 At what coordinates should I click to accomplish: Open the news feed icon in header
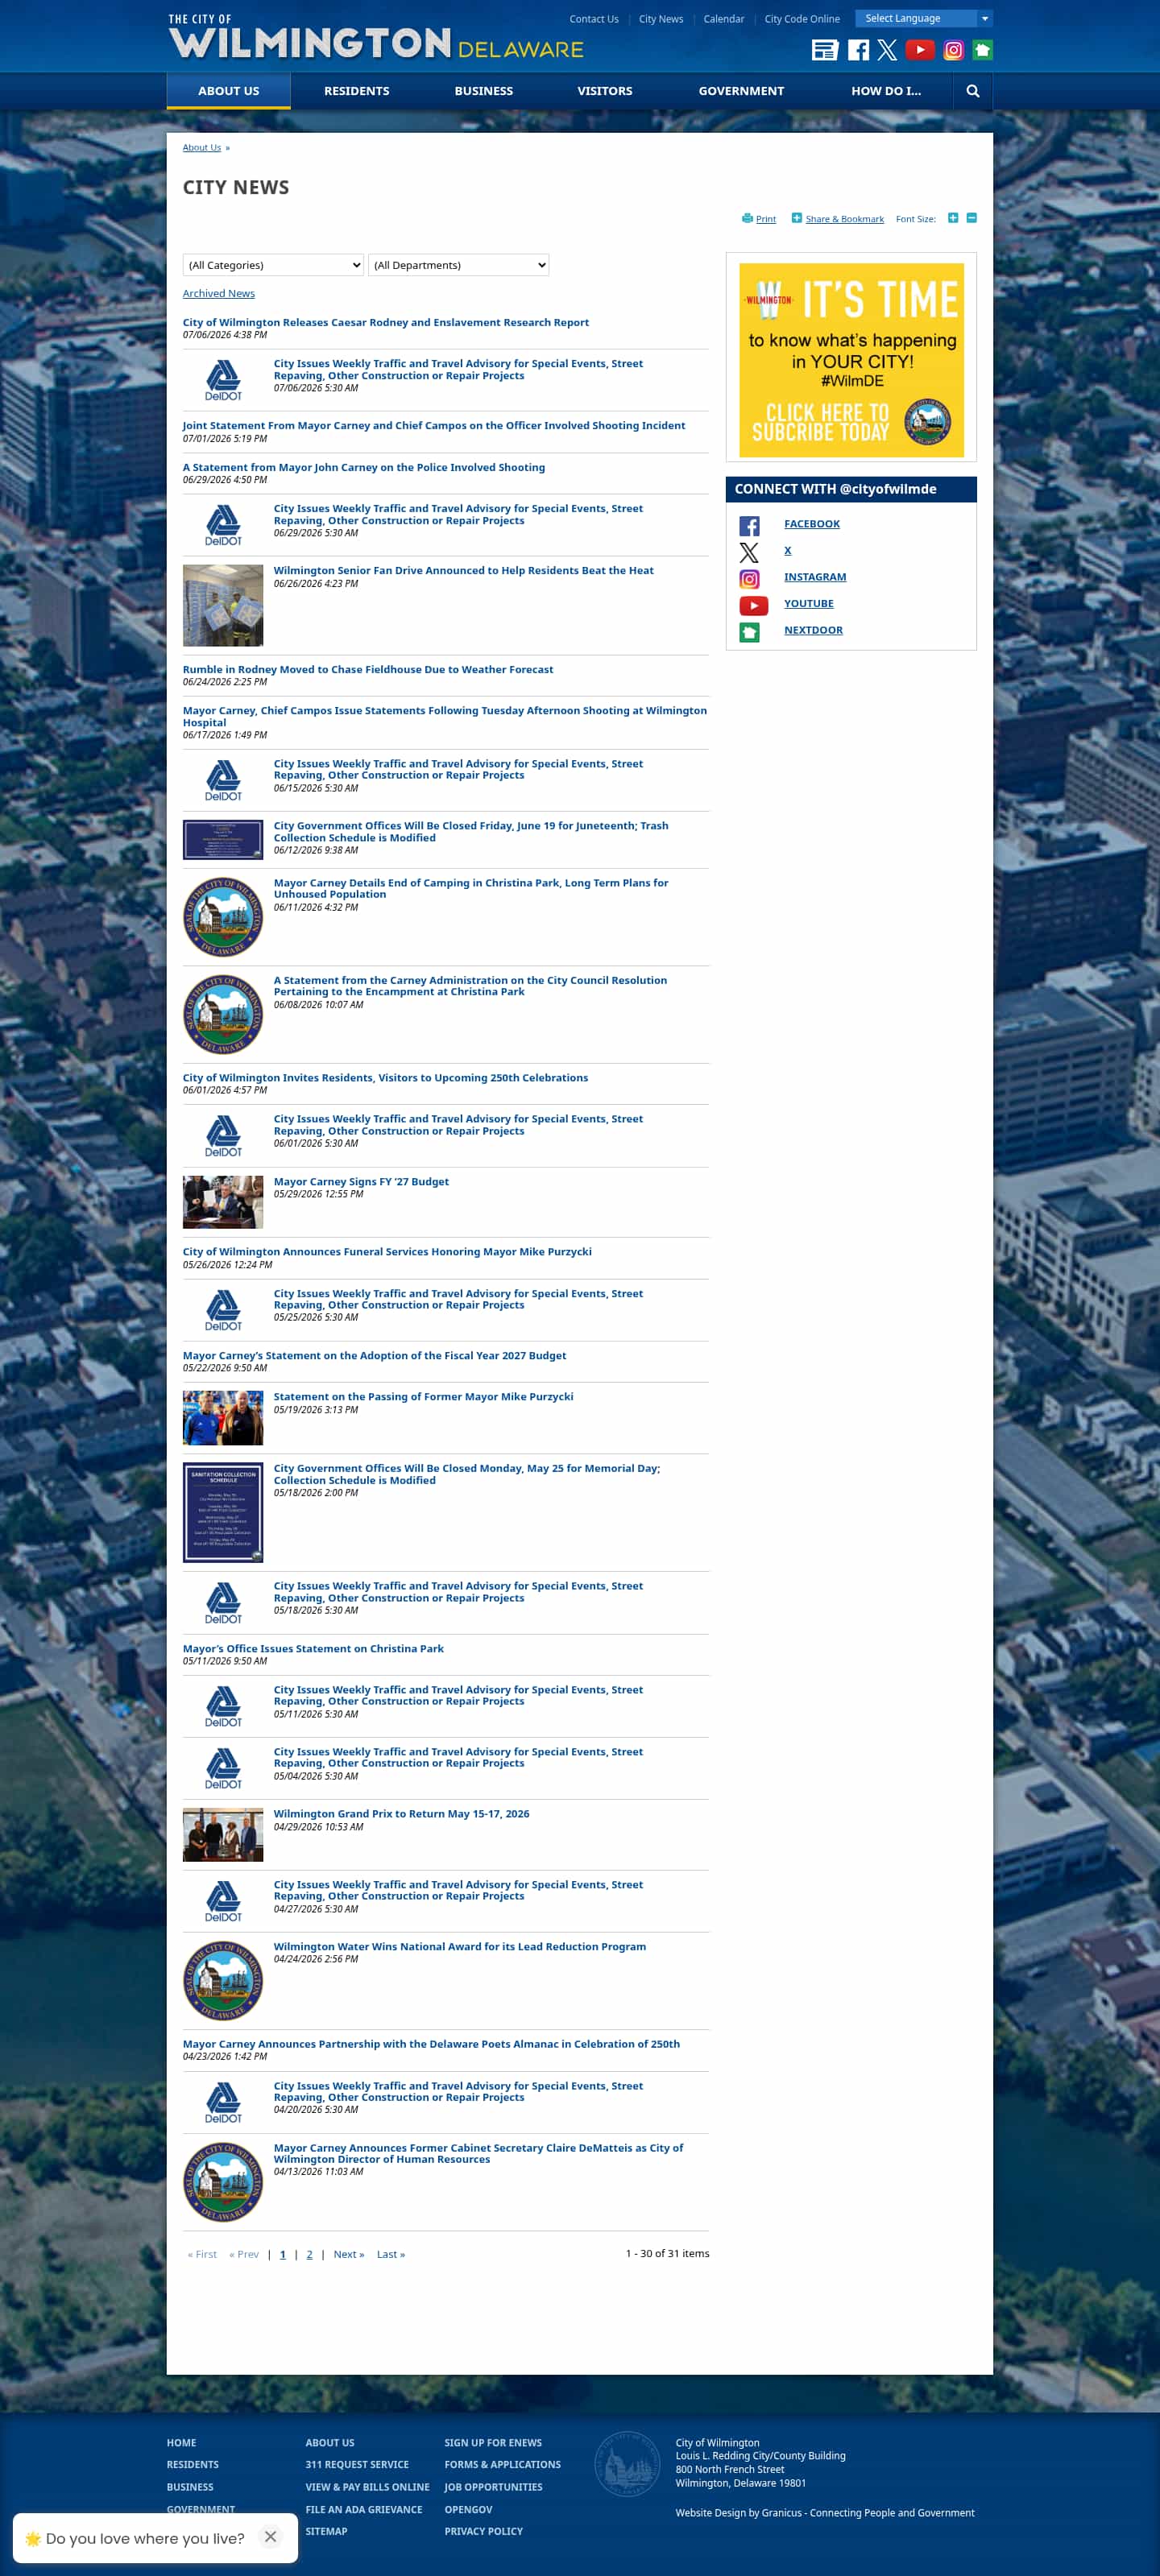[x=824, y=50]
